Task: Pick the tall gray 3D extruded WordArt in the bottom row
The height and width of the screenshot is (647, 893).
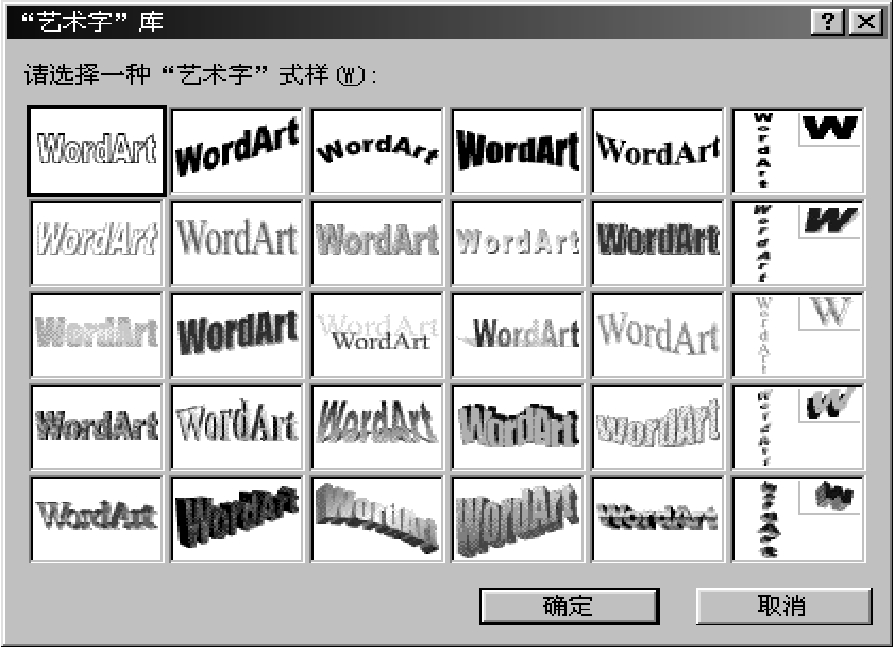Action: tap(518, 519)
